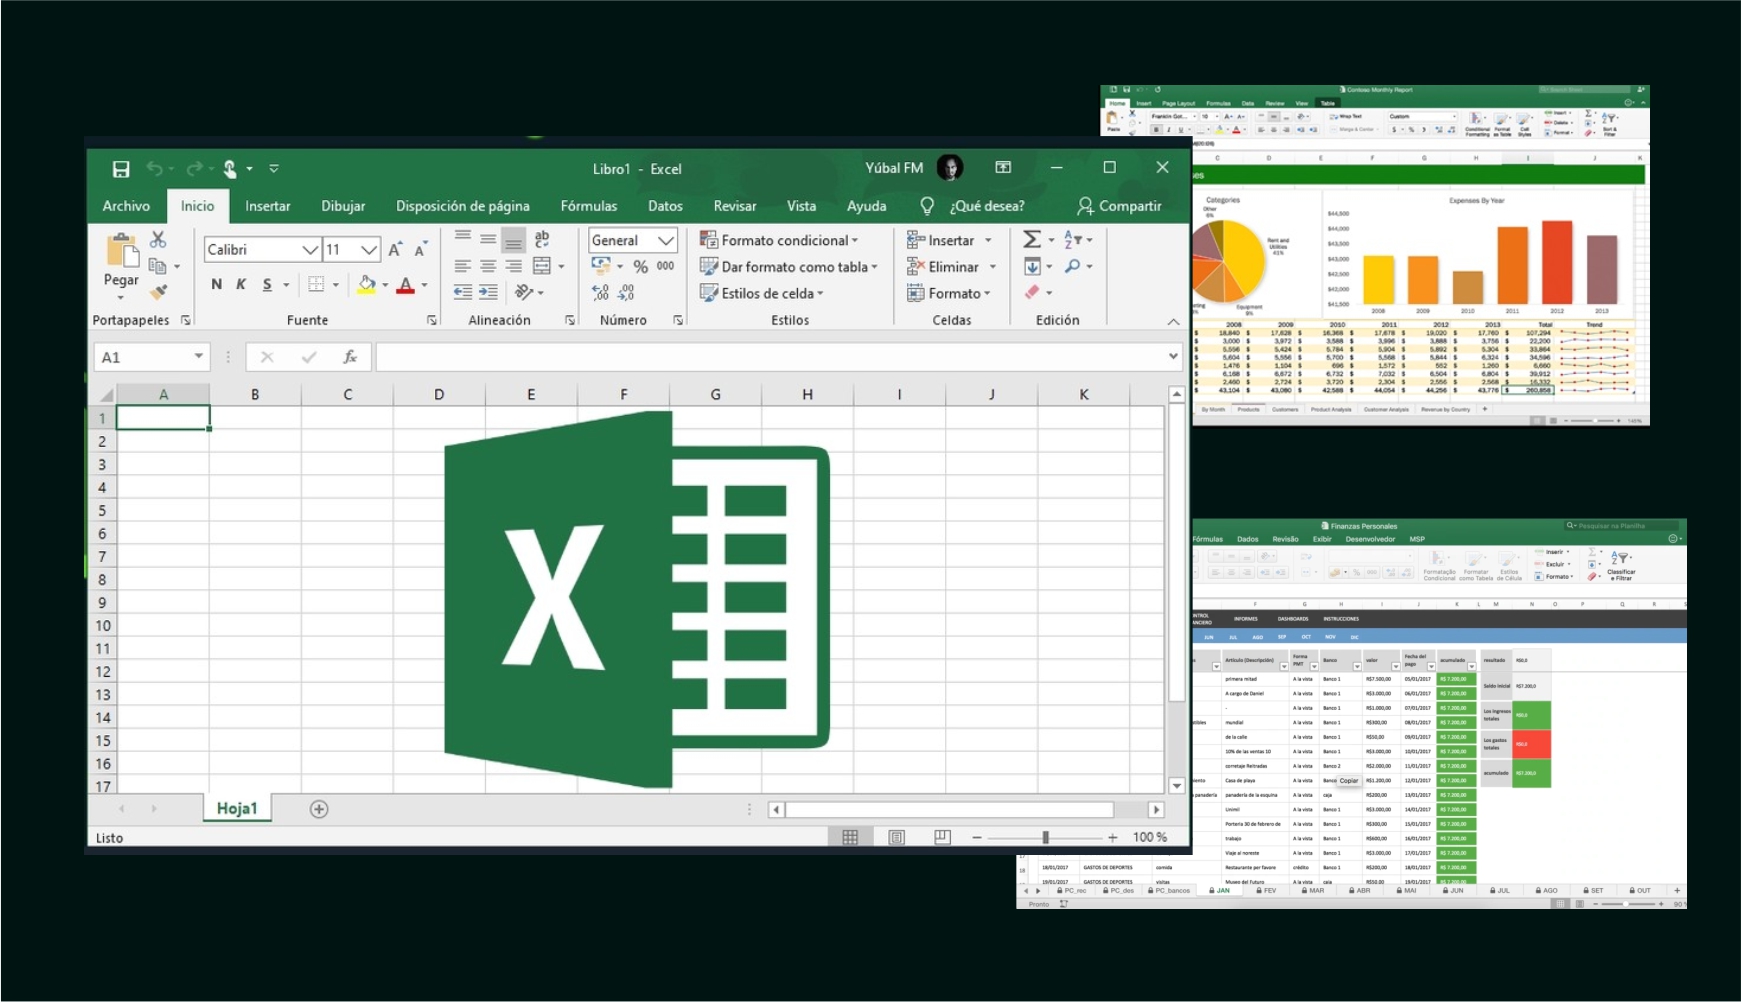
Task: Click the Pegar paste button
Action: point(121,265)
